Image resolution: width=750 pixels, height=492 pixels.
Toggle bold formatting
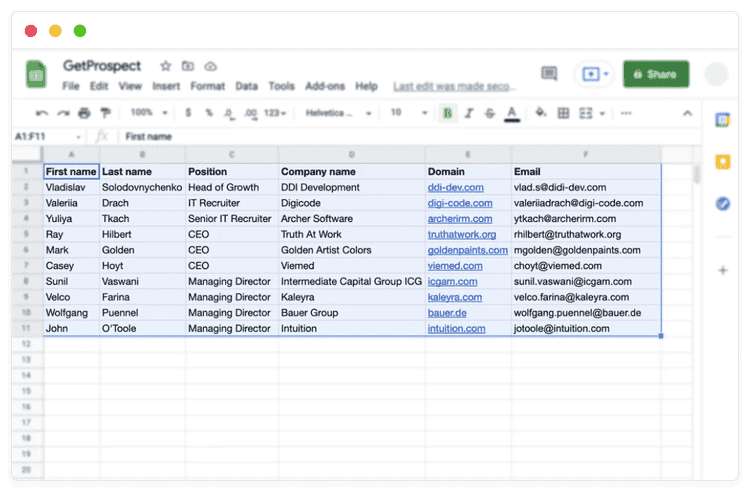448,113
